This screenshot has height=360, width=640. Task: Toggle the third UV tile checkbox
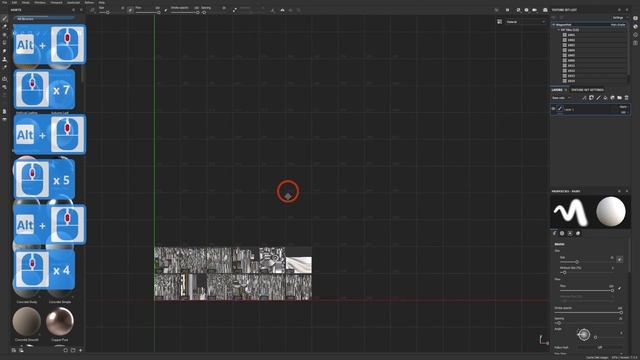tap(564, 45)
